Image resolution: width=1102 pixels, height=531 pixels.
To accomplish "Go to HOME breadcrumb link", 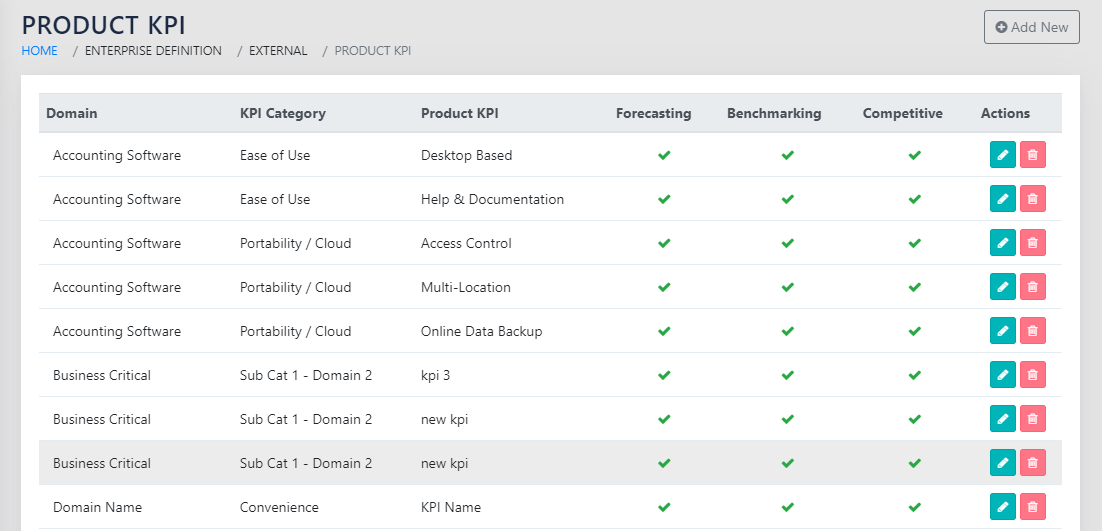I will 40,51.
